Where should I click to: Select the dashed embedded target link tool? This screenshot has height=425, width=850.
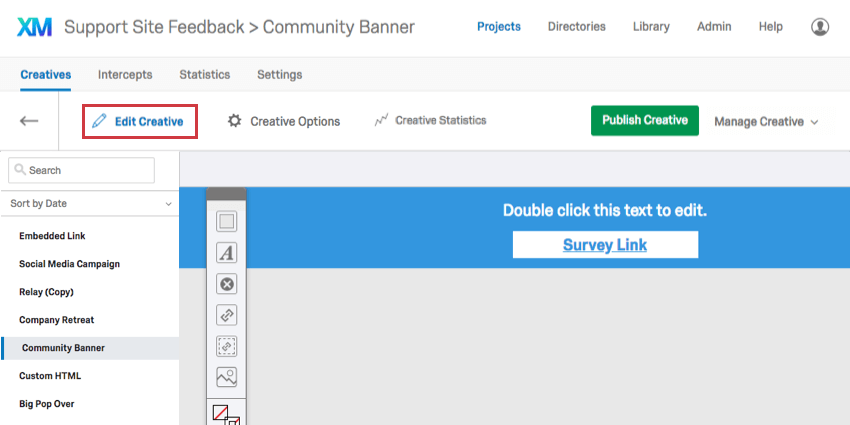[227, 346]
